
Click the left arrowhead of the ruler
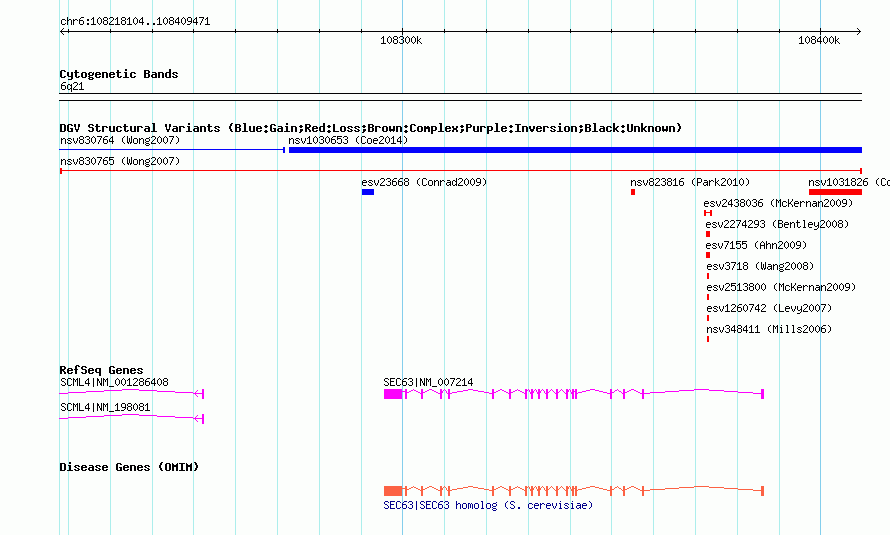coord(63,32)
